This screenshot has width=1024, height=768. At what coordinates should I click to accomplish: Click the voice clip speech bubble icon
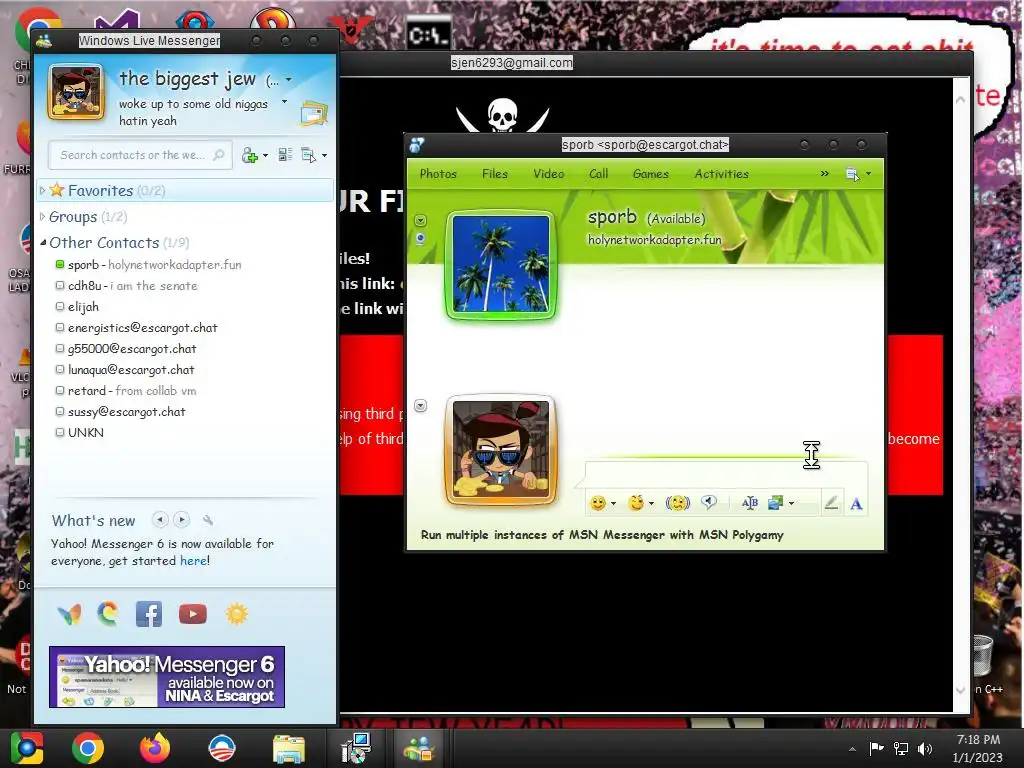709,502
